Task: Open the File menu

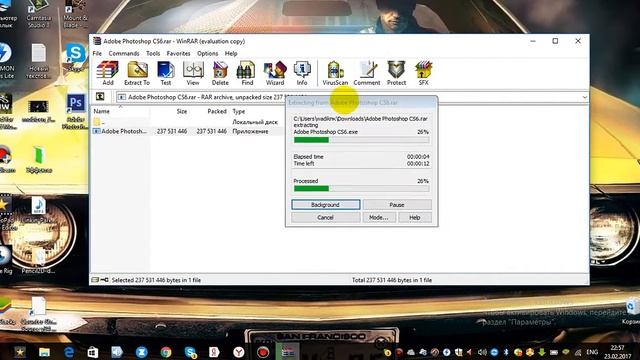Action: (97, 53)
